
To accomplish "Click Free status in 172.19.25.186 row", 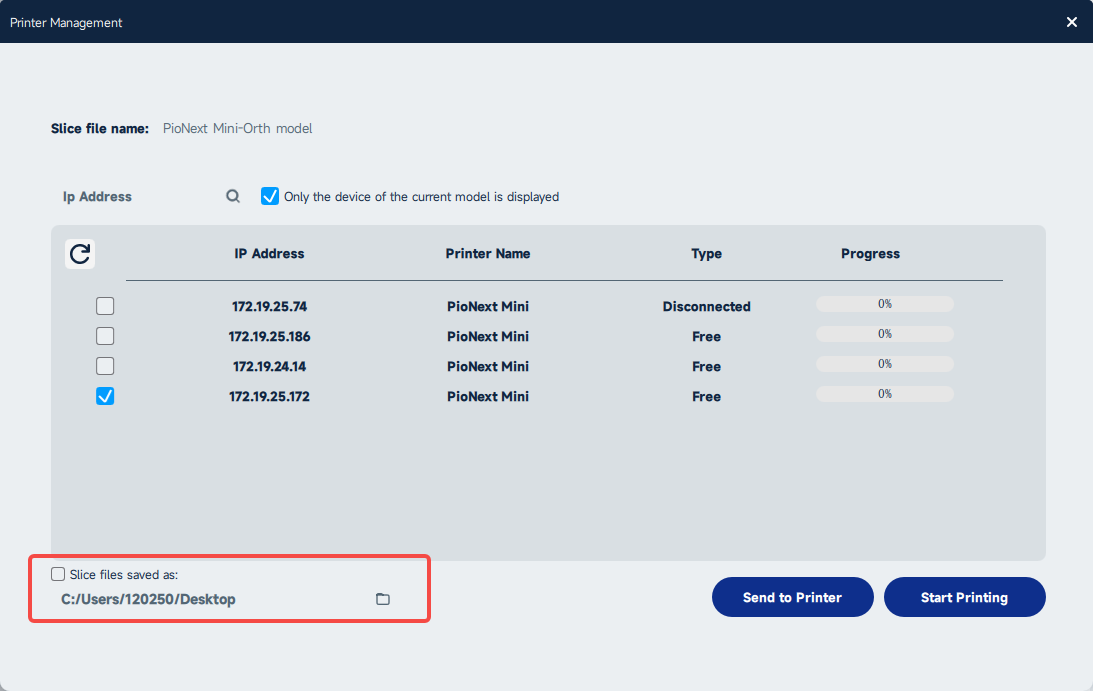I will point(706,336).
